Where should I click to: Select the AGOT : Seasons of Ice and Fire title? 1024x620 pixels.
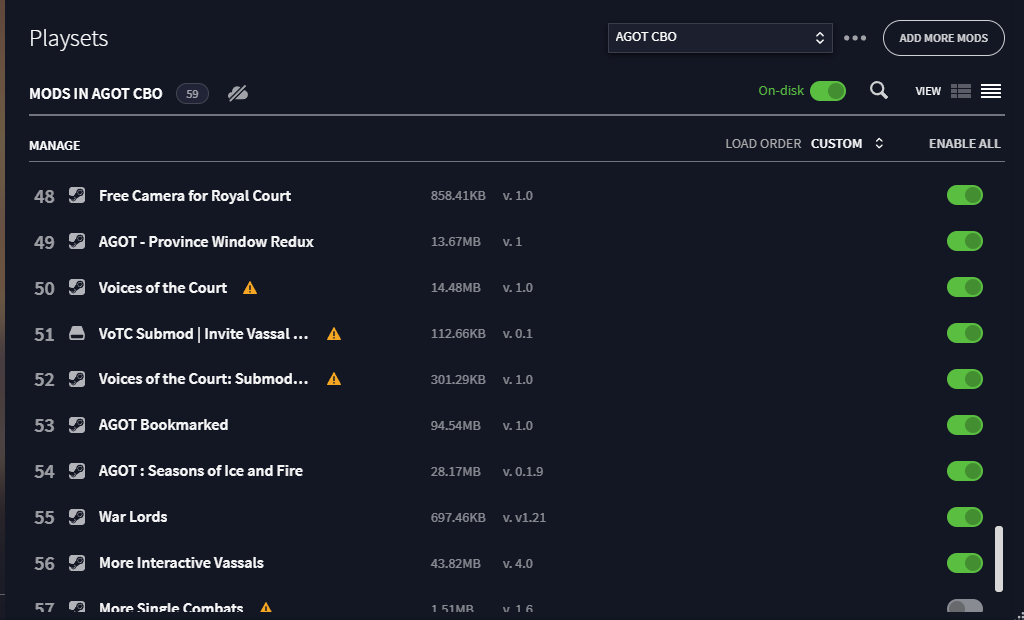pyautogui.click(x=200, y=471)
